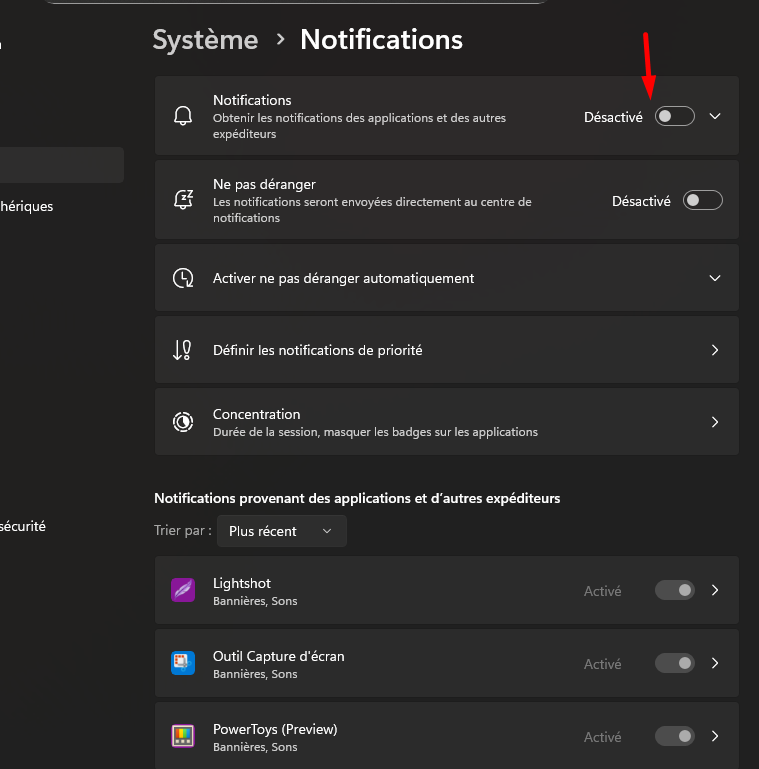Click 'Bannières, Sons' under PowerToys (Preview)
The image size is (759, 769).
click(255, 747)
